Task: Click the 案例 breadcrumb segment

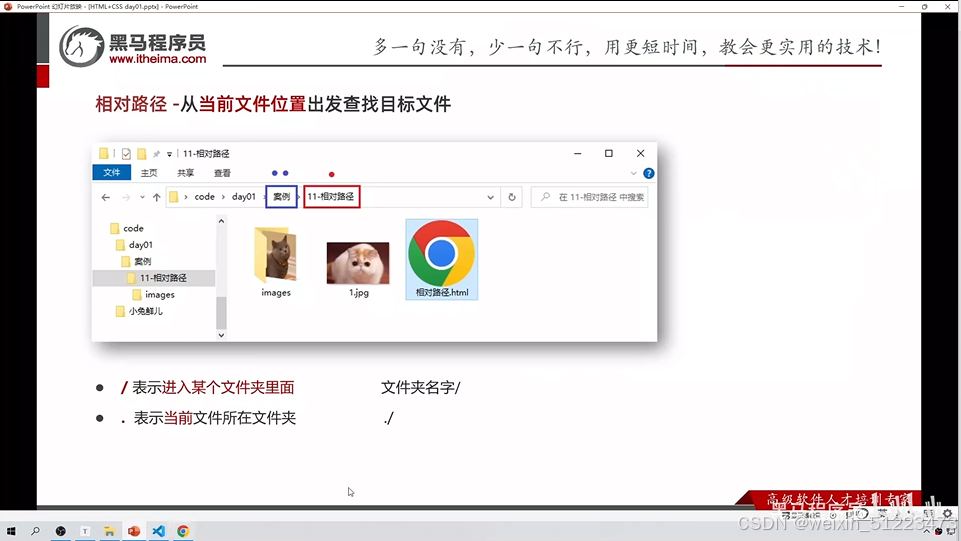Action: tap(281, 197)
